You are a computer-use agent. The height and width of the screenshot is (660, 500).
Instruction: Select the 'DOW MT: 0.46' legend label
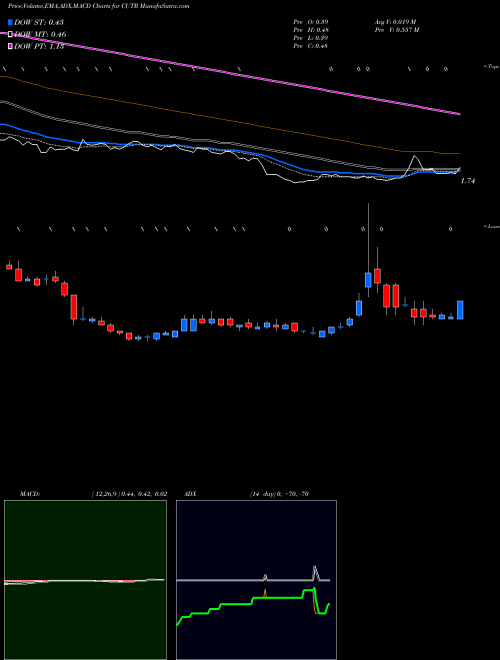pyautogui.click(x=40, y=35)
